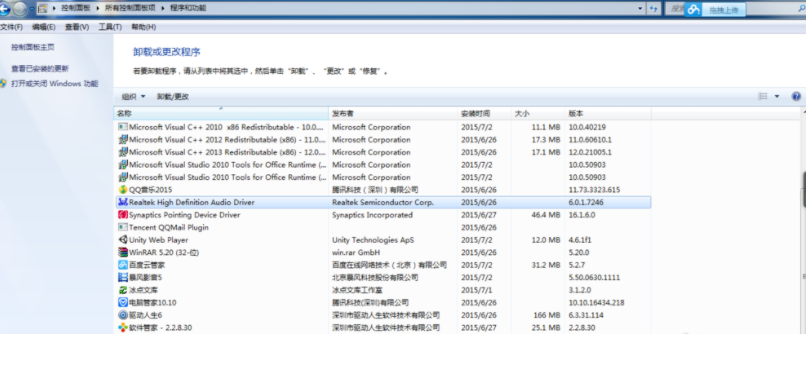This screenshot has width=808, height=370.
Task: Click the Realtek High Definition Audio Driver icon
Action: (123, 203)
